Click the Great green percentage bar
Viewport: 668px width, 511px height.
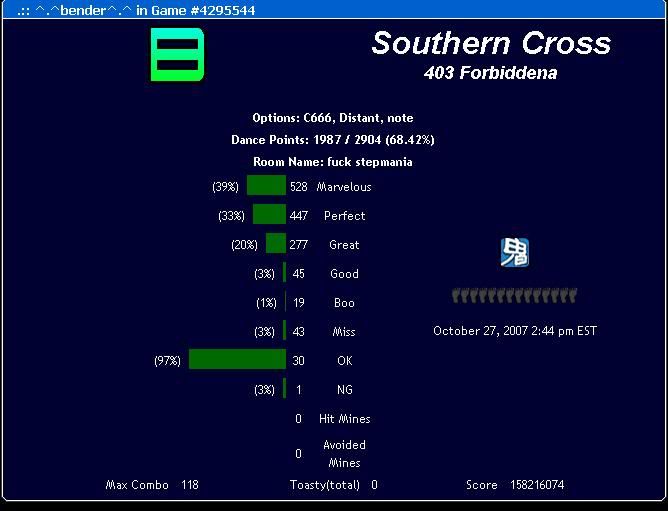(x=275, y=244)
